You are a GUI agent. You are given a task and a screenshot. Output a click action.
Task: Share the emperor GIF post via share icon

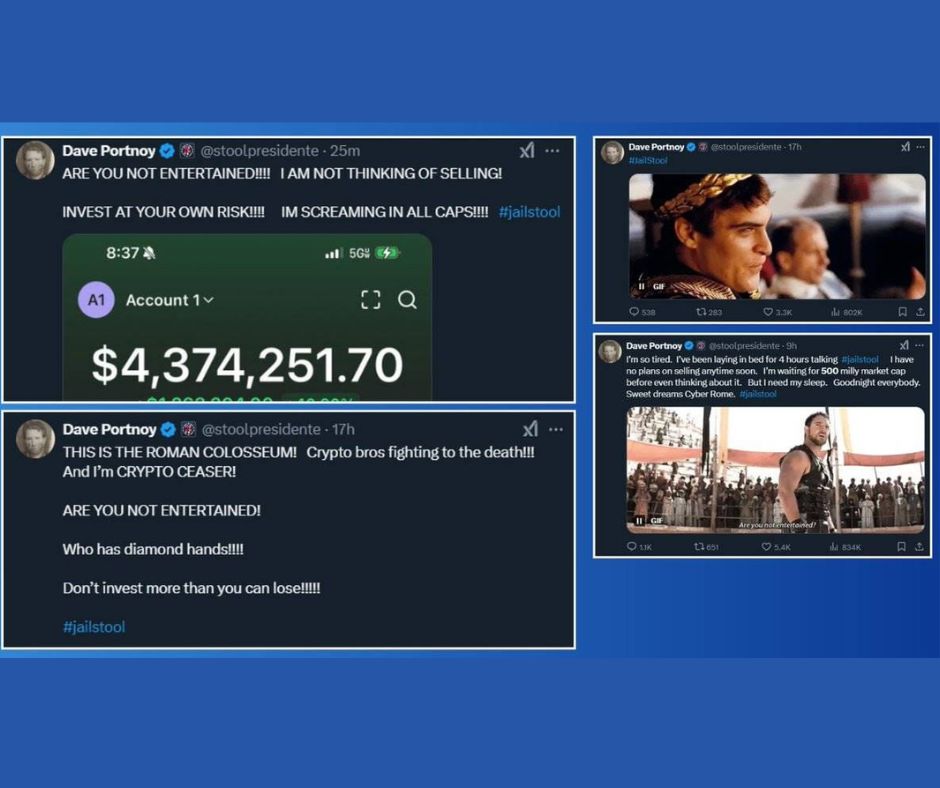coord(919,312)
